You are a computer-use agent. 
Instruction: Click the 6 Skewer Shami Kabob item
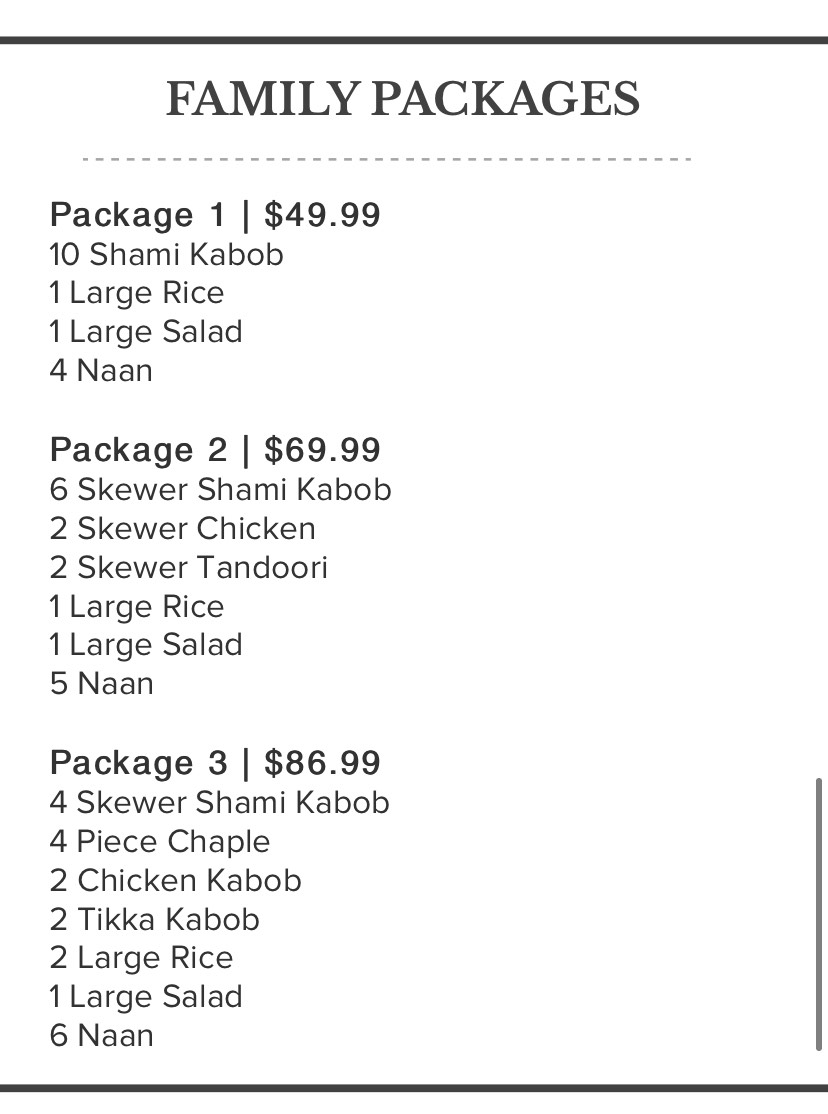(x=220, y=490)
